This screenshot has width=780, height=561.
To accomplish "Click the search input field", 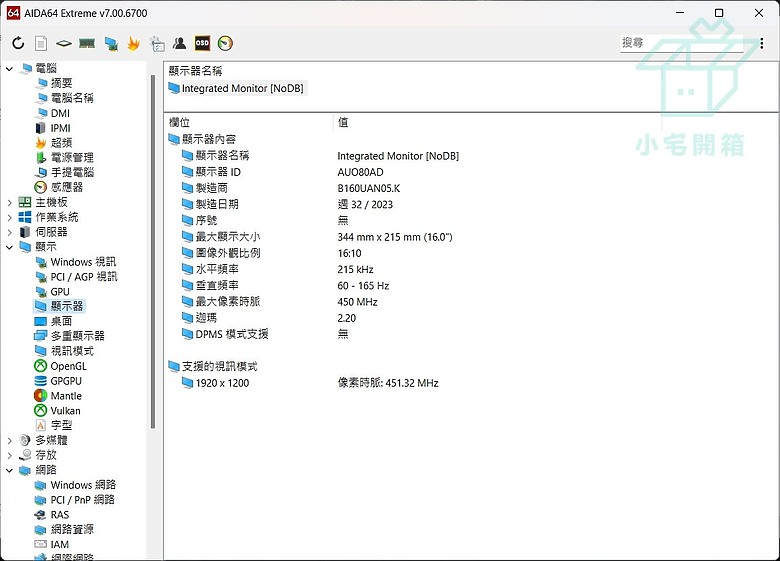I will click(x=682, y=43).
